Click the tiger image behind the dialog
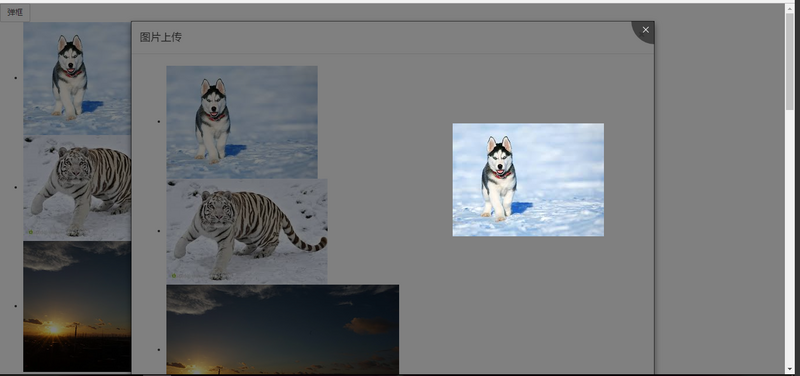 point(77,187)
